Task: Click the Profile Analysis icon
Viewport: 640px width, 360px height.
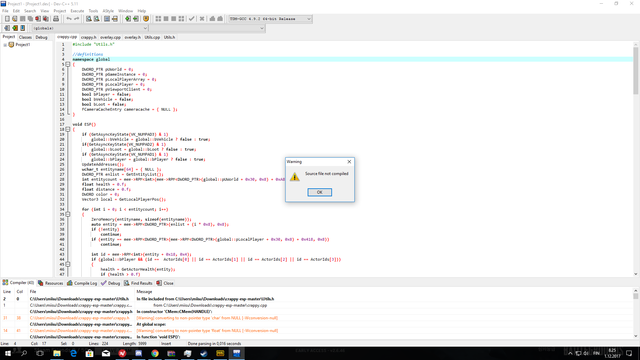Action: point(212,19)
